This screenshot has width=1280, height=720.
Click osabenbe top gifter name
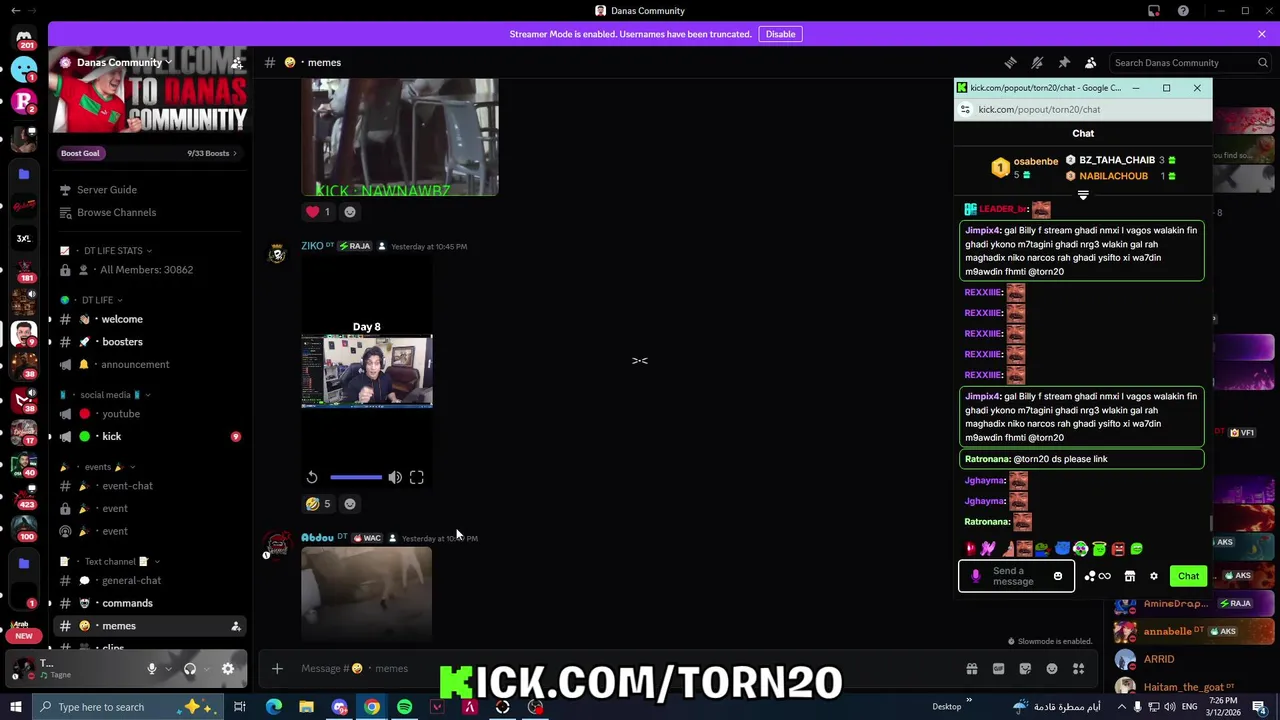coord(1035,161)
